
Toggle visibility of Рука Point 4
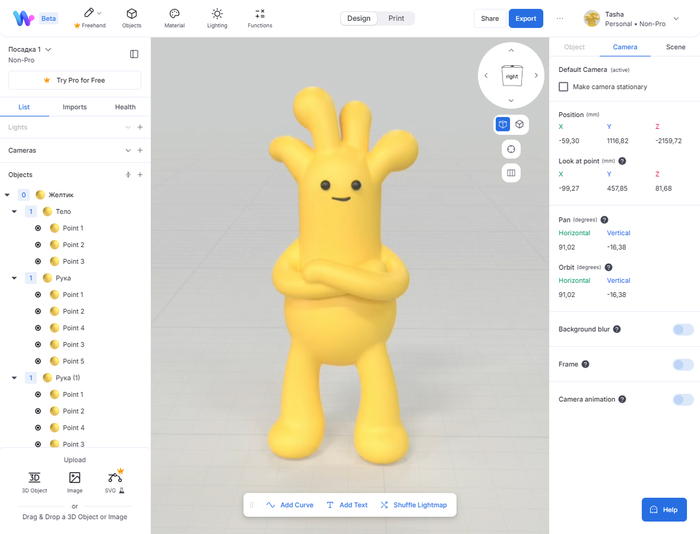tap(38, 328)
